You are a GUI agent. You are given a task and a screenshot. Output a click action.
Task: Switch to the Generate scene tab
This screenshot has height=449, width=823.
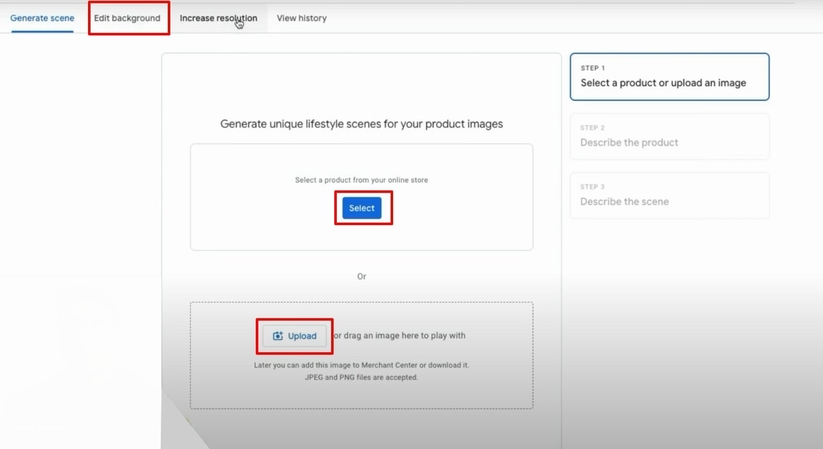[x=42, y=18]
